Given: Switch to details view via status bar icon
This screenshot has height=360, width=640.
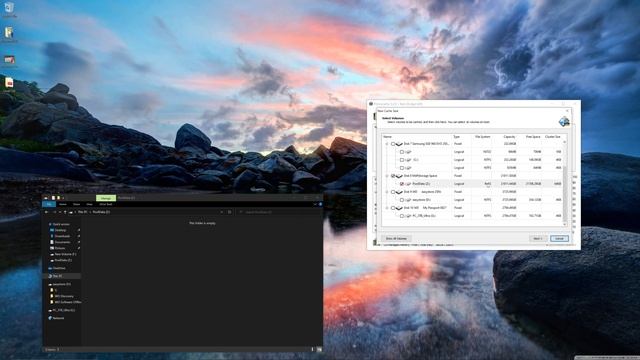Looking at the screenshot, I should (313, 349).
